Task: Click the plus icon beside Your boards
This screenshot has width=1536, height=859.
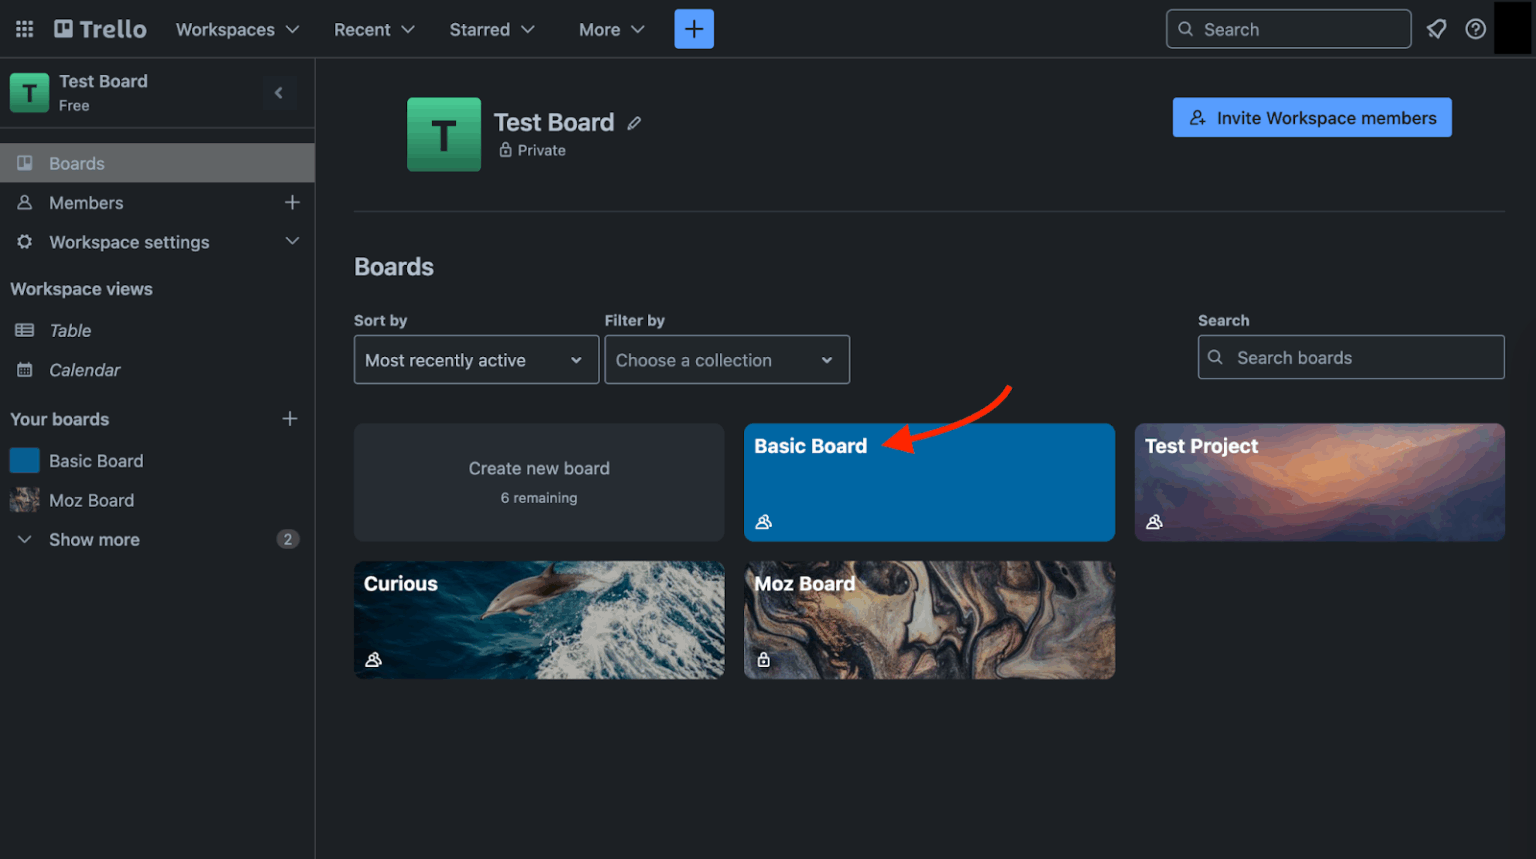Action: pos(289,419)
